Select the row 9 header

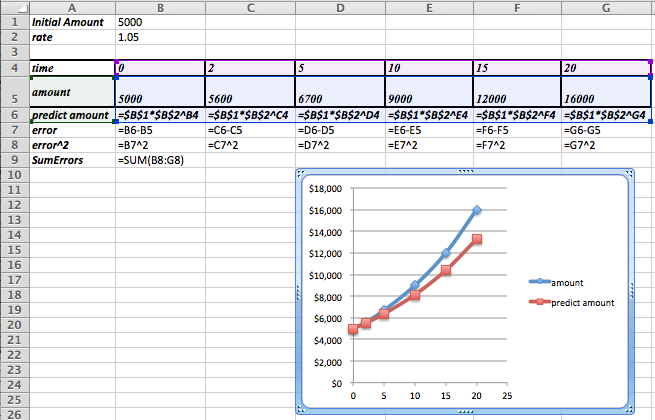pos(13,160)
